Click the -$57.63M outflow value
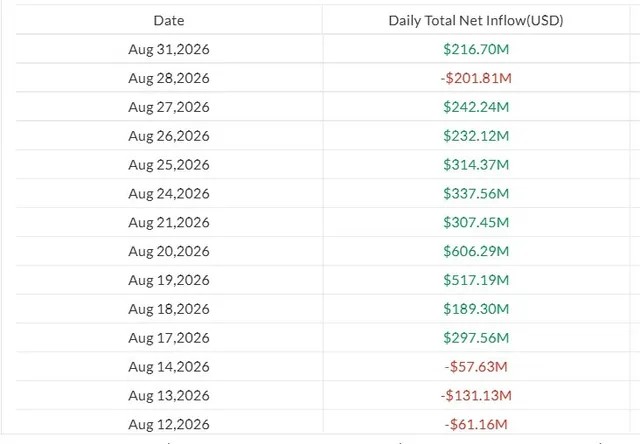 476,367
